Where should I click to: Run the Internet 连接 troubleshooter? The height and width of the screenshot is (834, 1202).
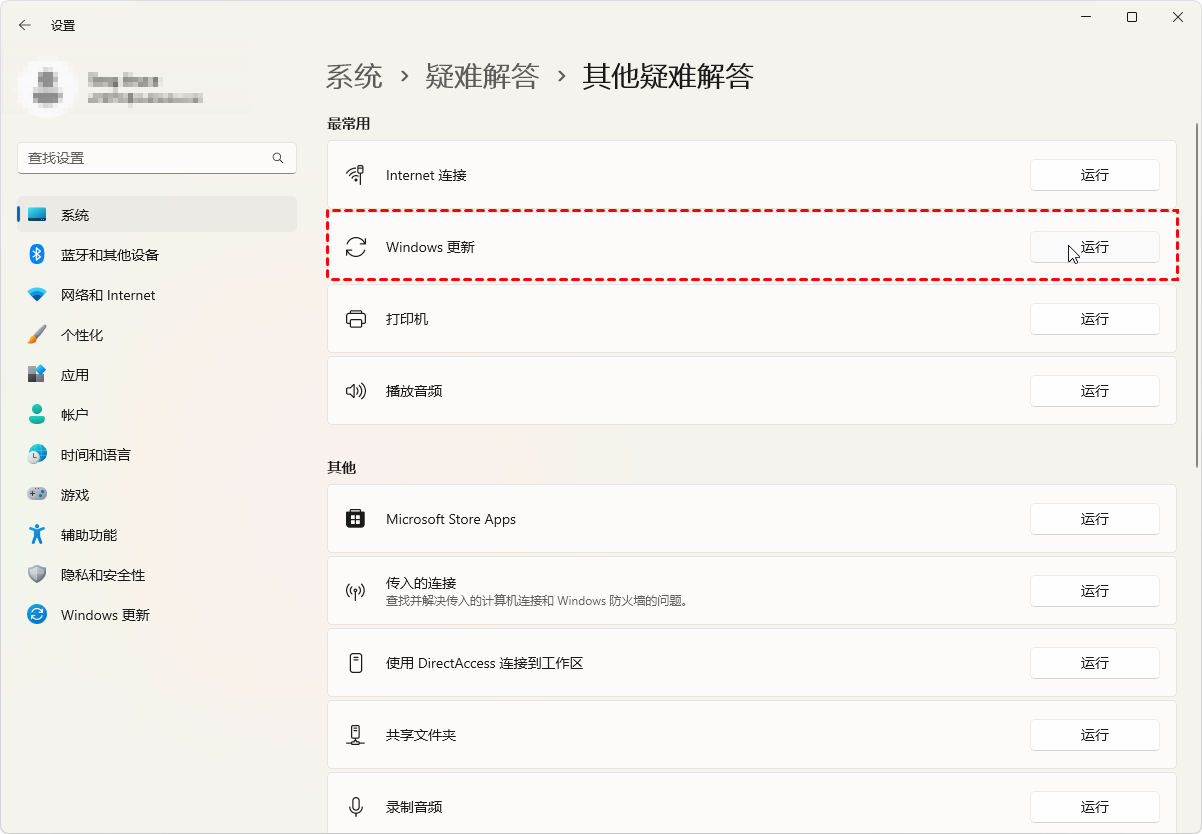point(1094,175)
